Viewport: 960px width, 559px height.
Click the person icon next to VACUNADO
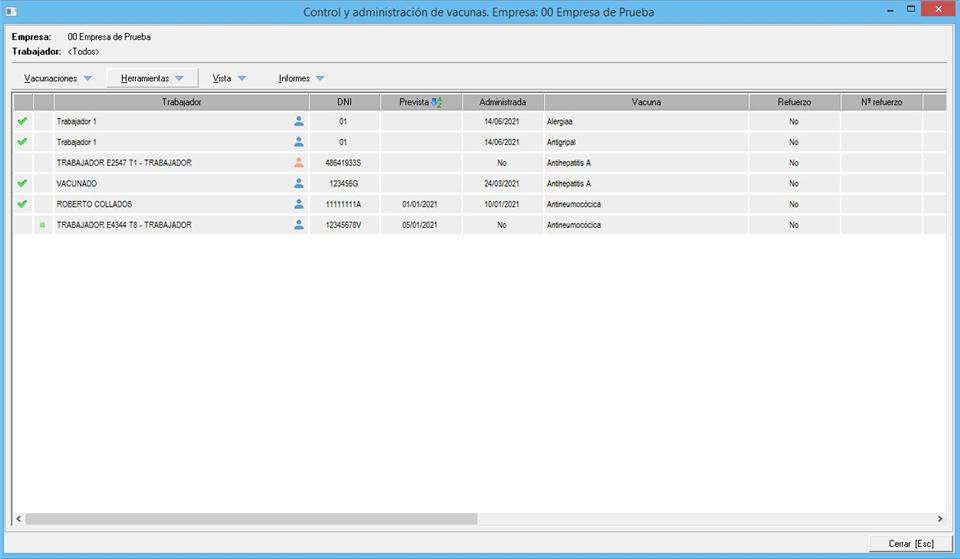click(298, 184)
